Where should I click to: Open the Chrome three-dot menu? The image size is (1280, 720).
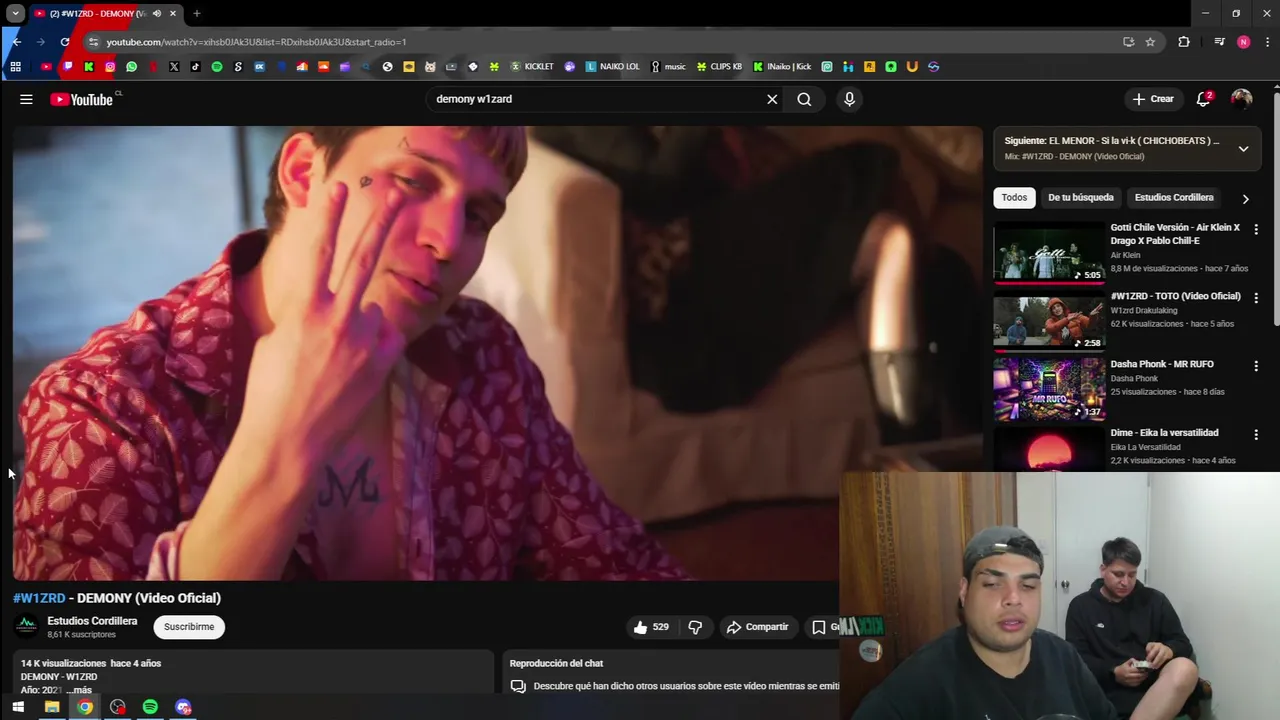(1267, 42)
